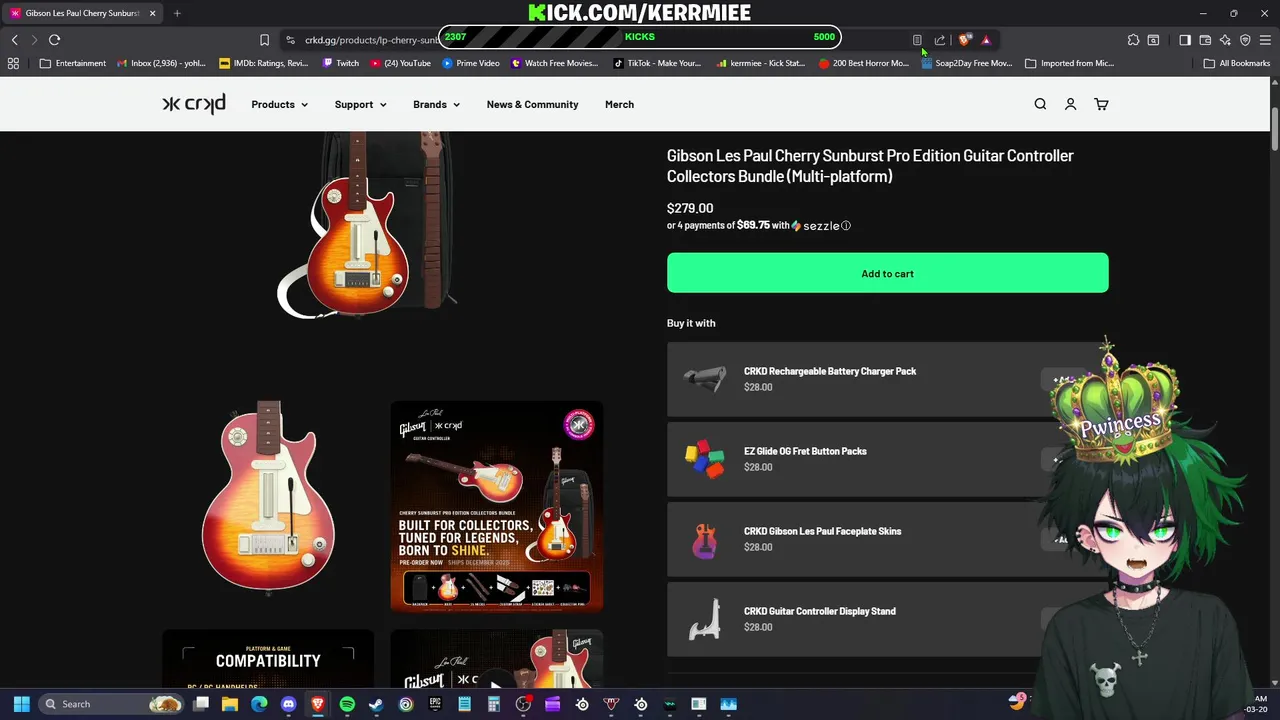Launch Epic Games from the taskbar
This screenshot has height=720, width=1280.
click(x=435, y=704)
